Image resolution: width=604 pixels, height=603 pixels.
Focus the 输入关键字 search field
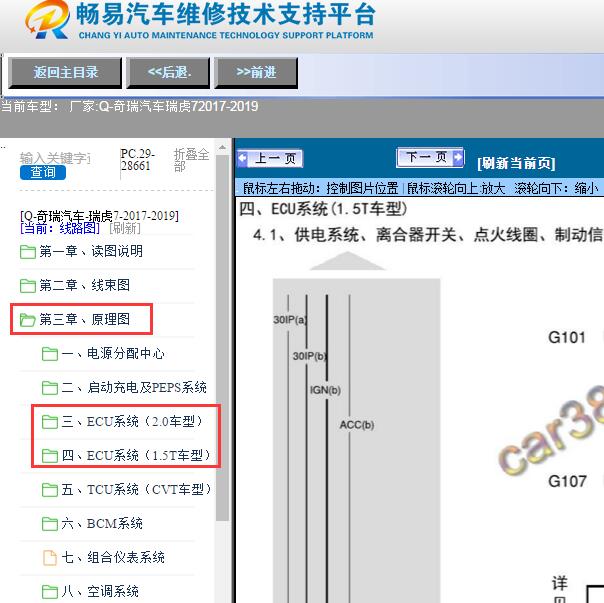point(55,158)
